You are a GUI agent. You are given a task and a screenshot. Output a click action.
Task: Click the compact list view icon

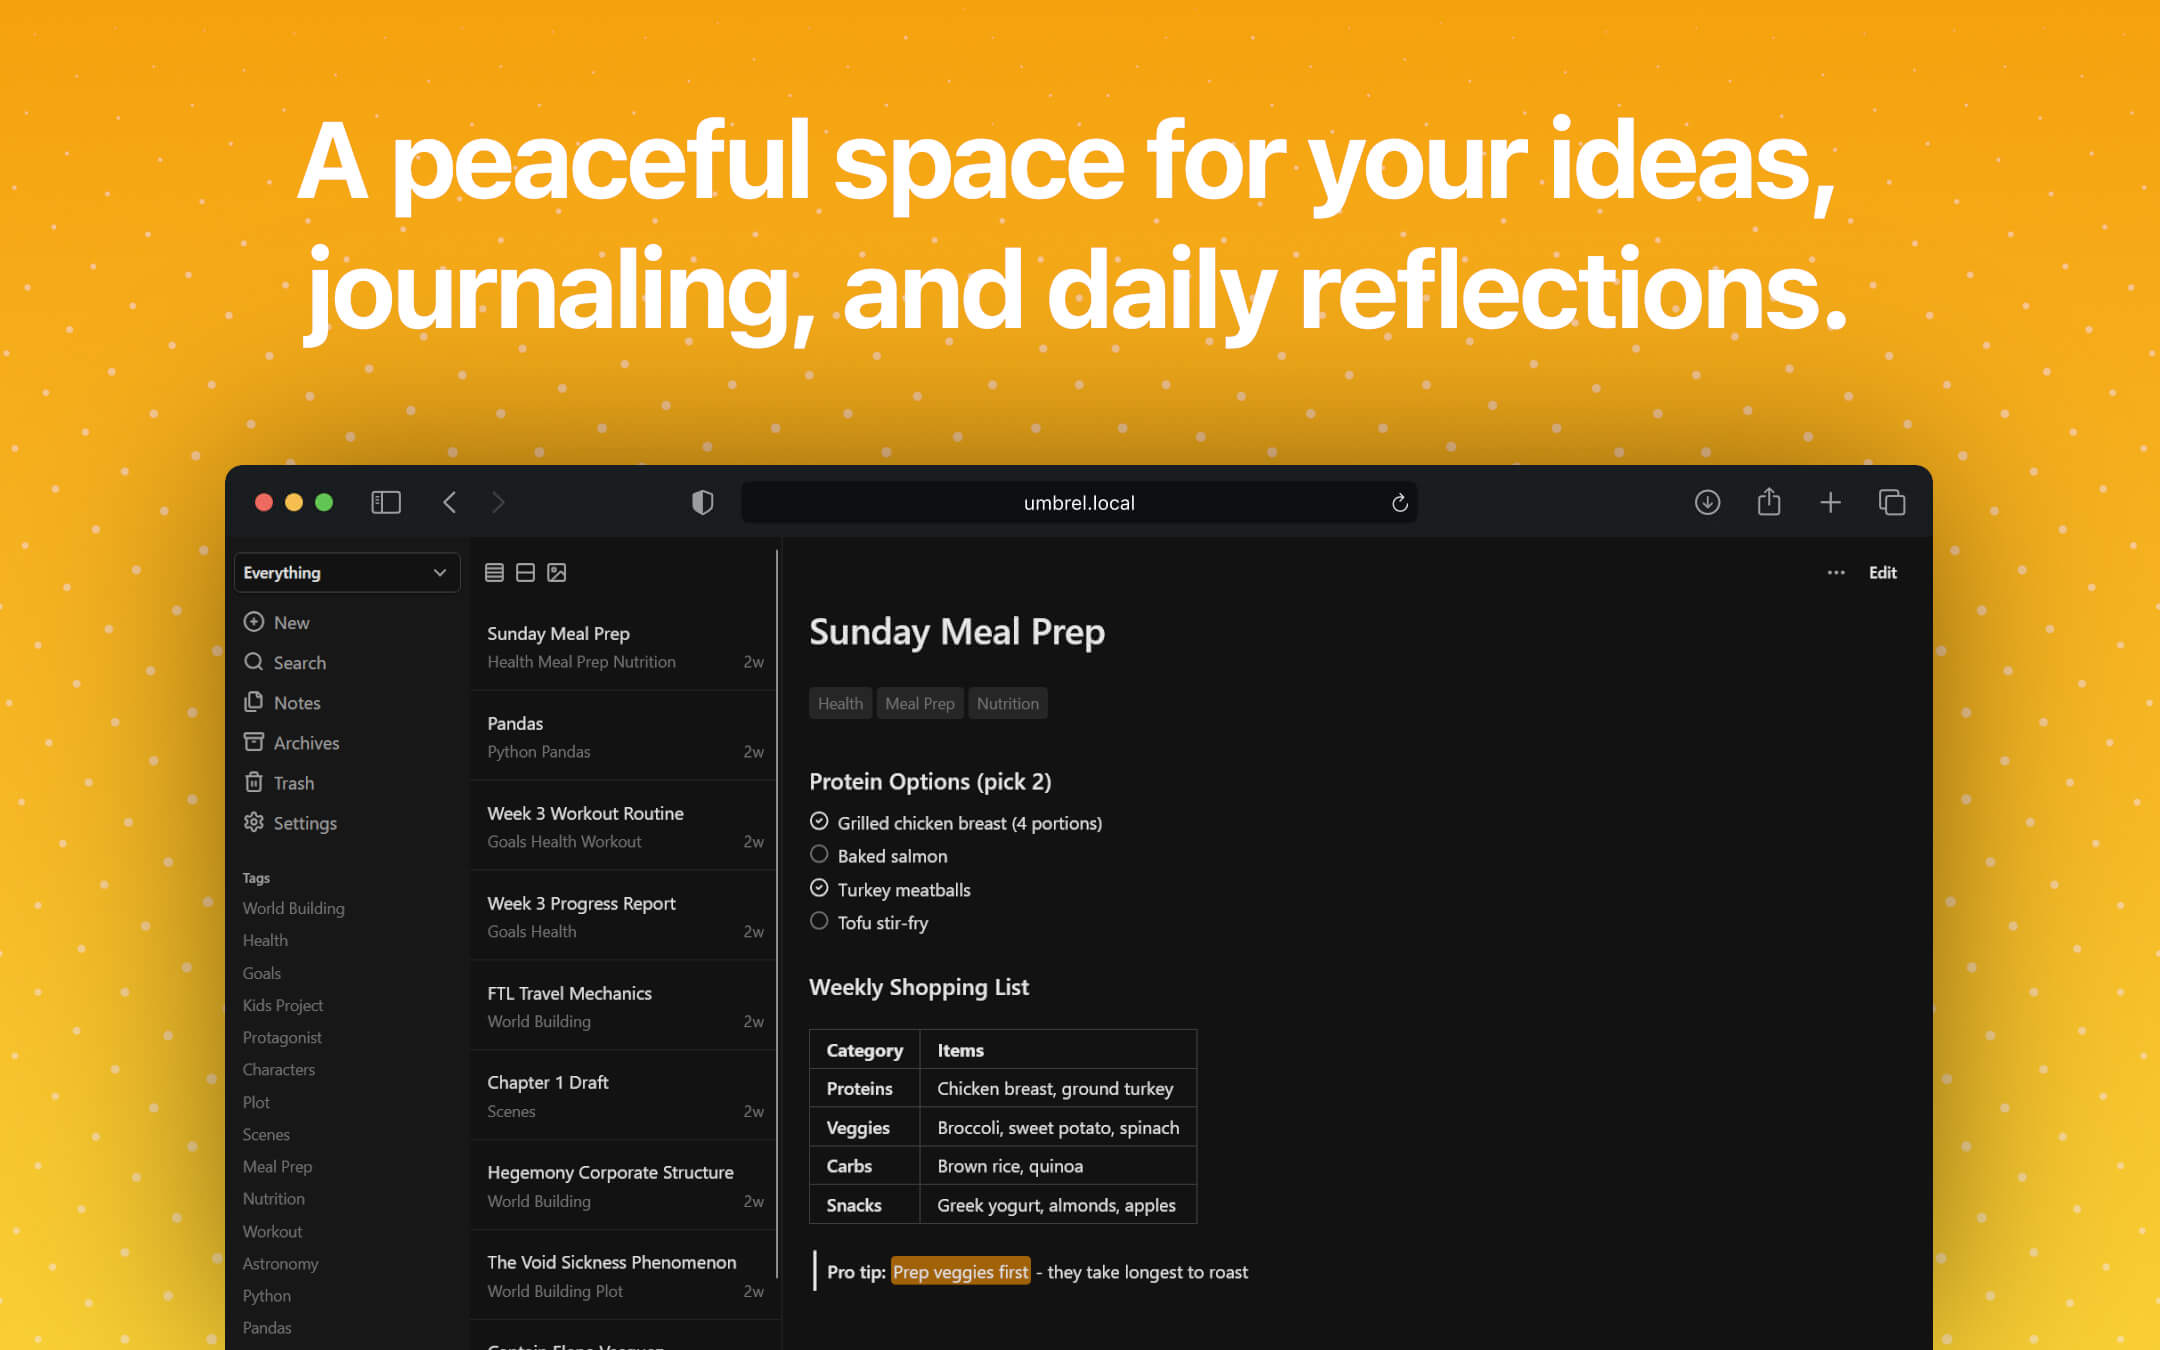[494, 572]
